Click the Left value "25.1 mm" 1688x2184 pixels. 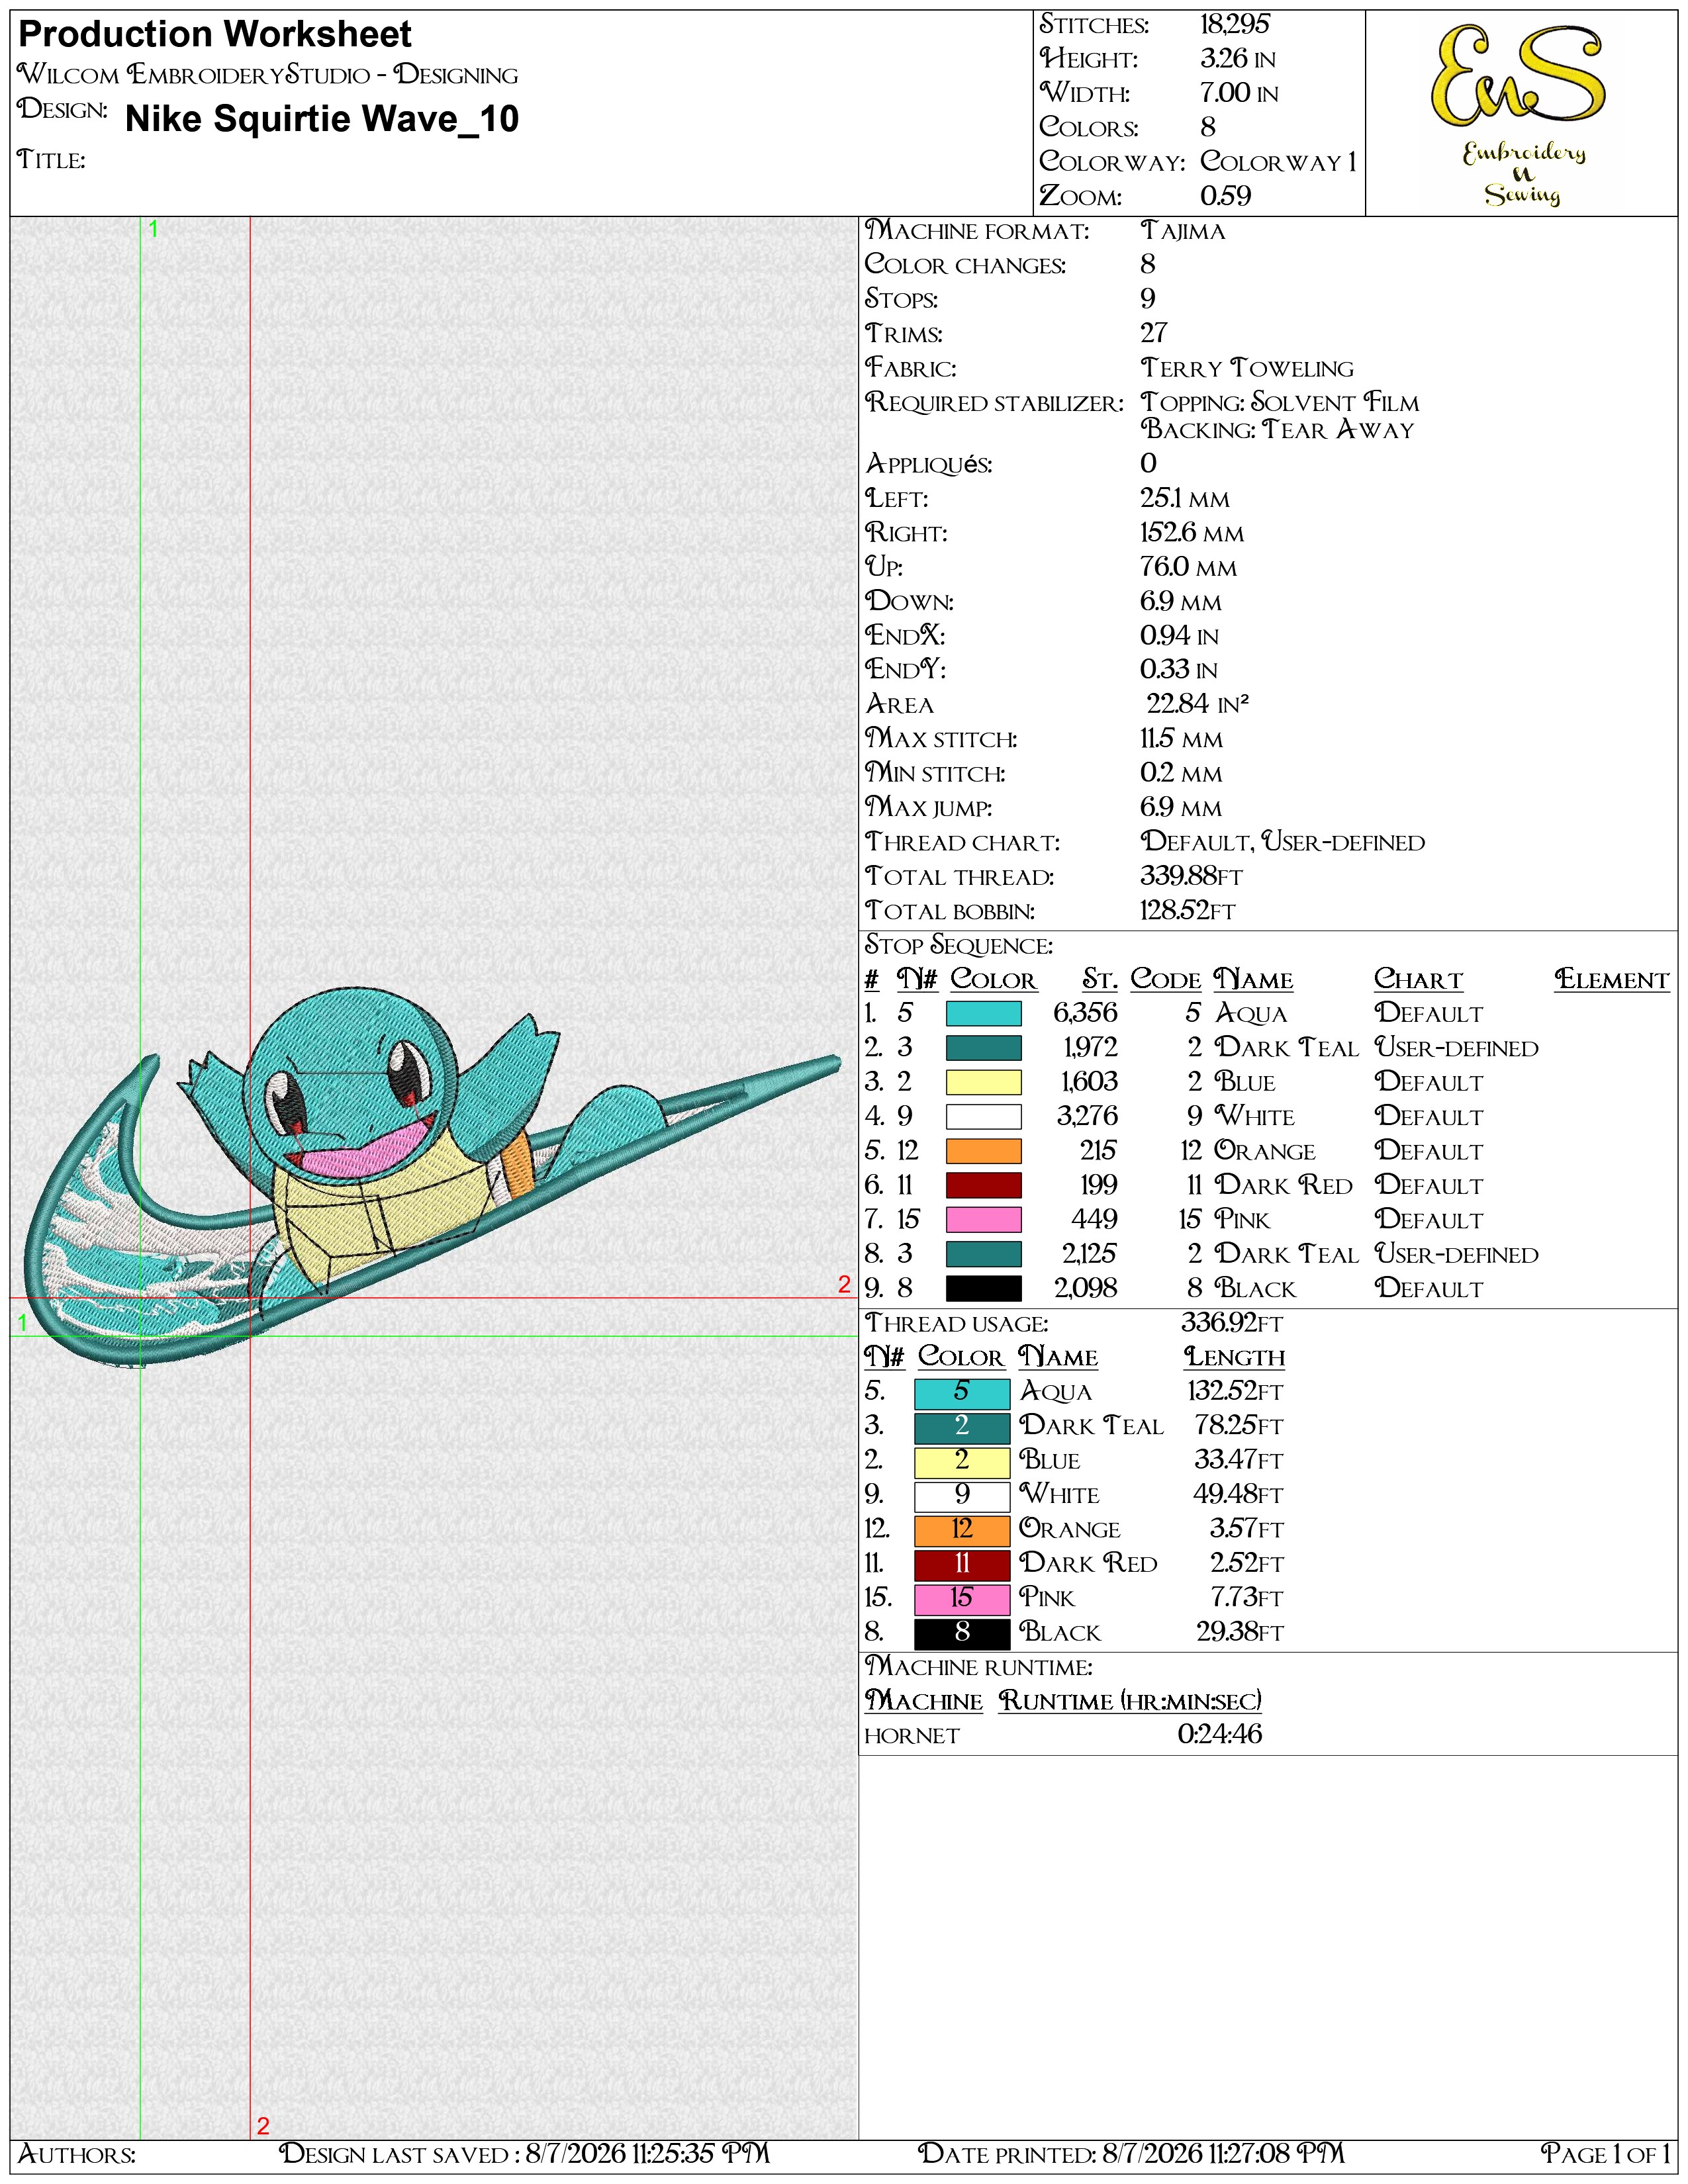[1185, 498]
